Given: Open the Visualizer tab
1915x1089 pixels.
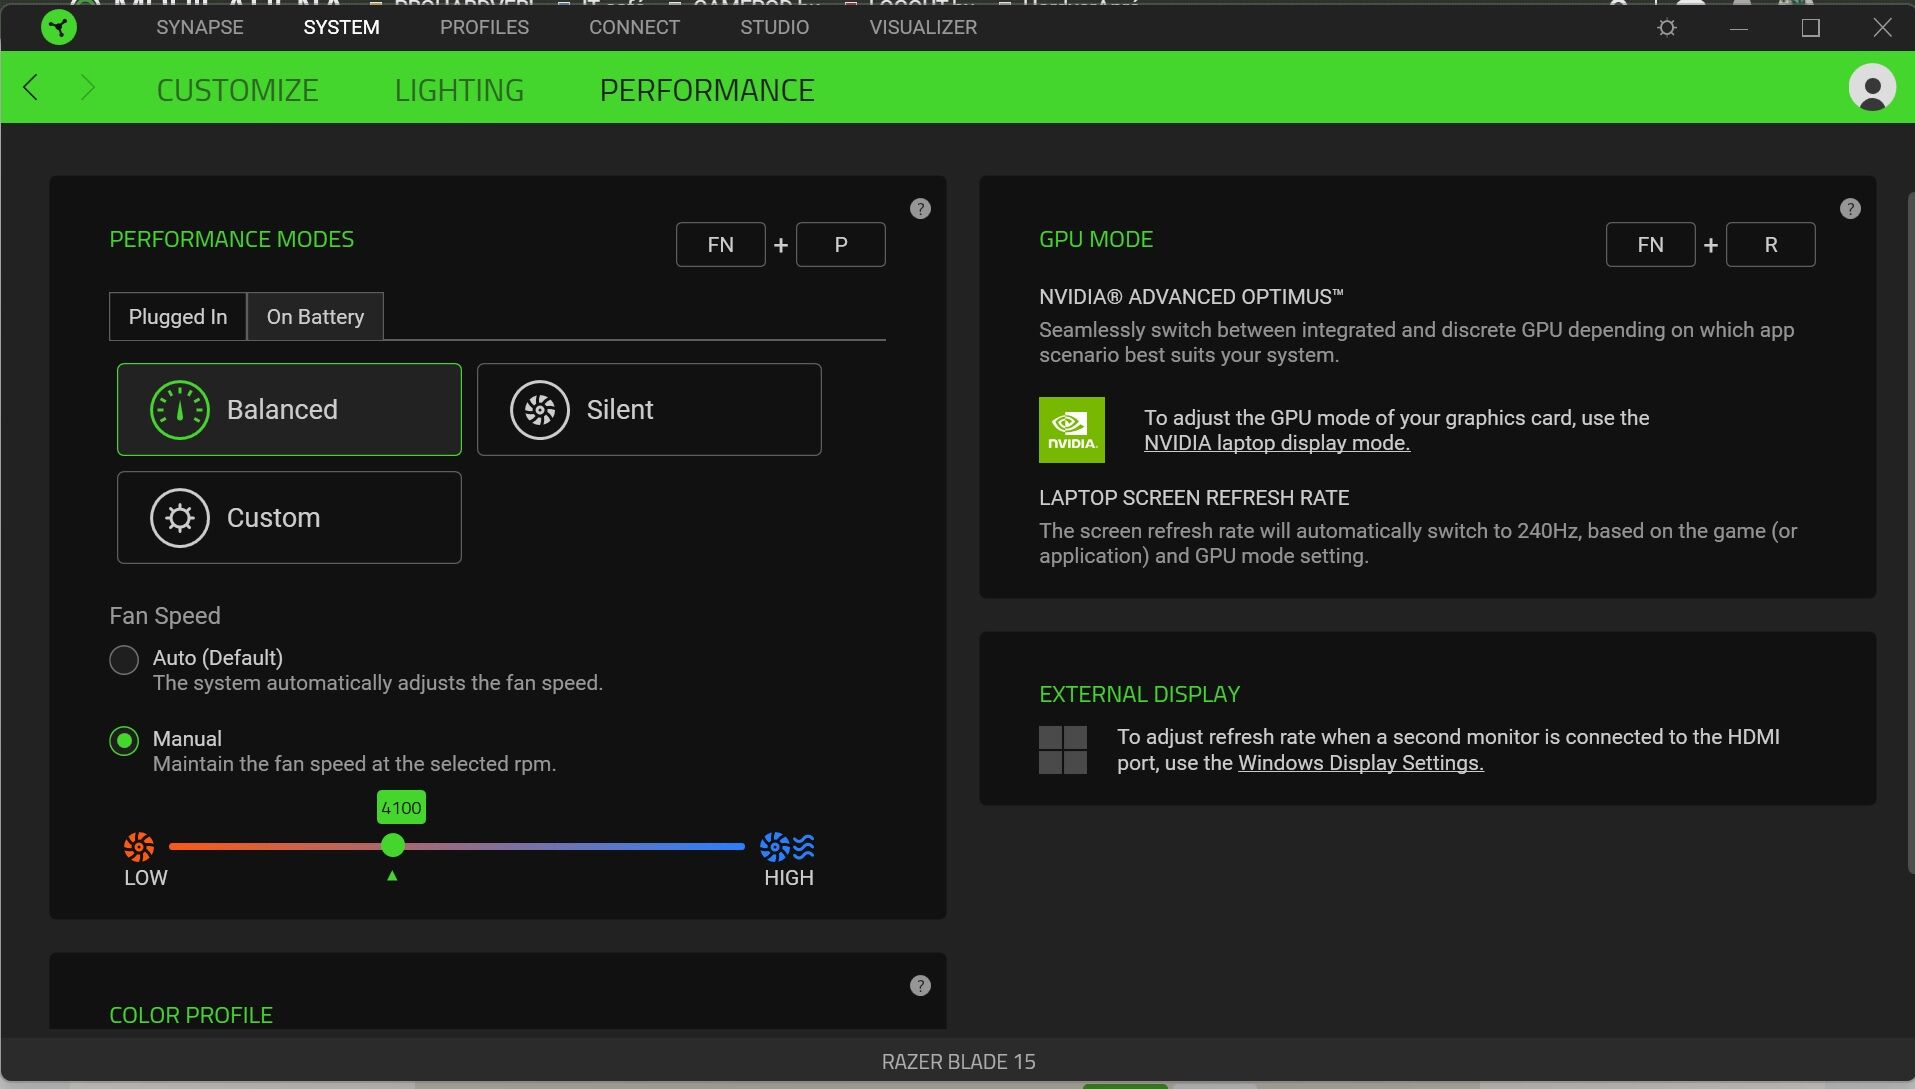Looking at the screenshot, I should [x=923, y=27].
